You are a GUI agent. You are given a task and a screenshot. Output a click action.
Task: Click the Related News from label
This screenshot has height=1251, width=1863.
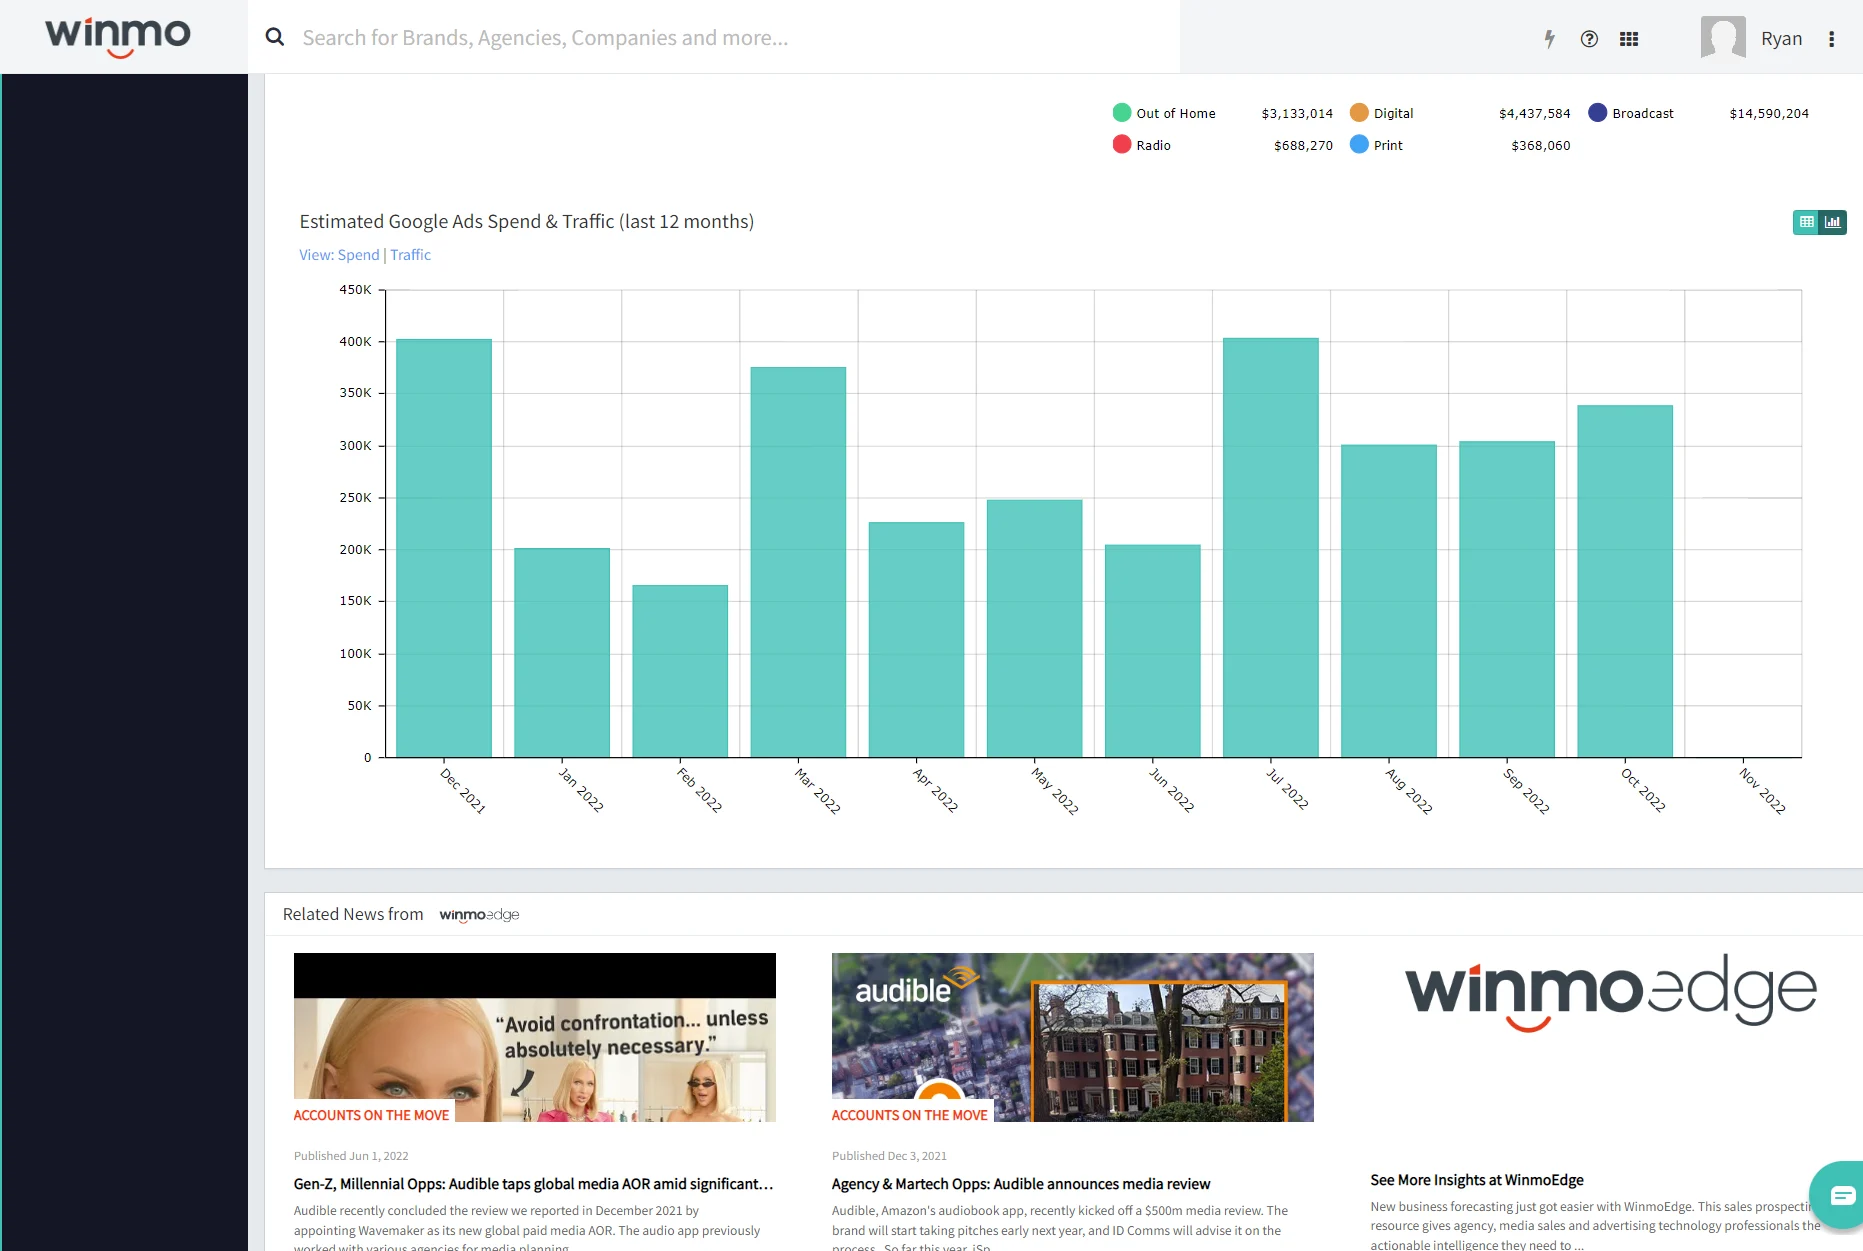pos(353,914)
